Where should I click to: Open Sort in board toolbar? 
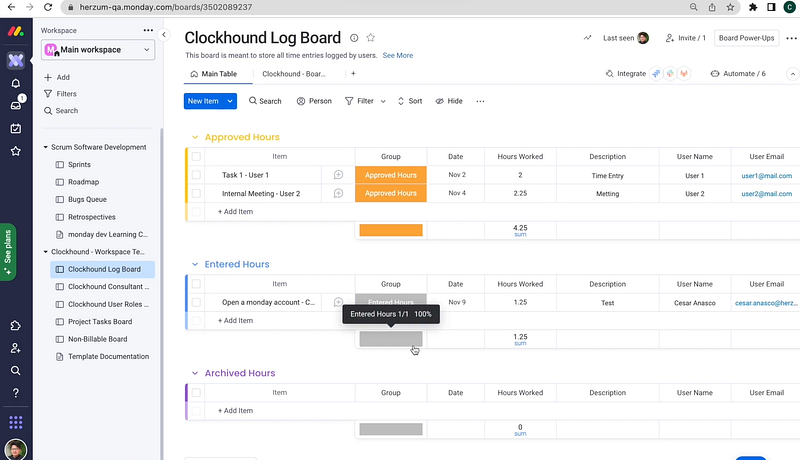[410, 101]
